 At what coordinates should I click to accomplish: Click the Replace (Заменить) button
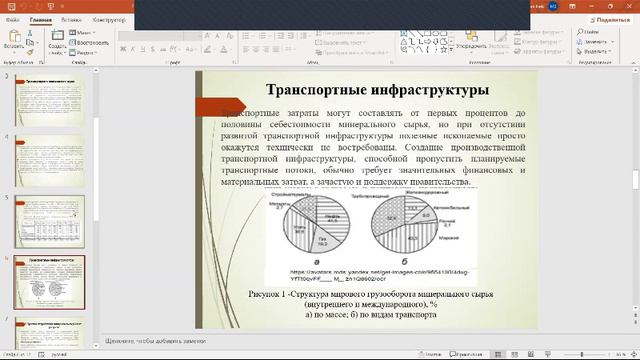point(595,42)
